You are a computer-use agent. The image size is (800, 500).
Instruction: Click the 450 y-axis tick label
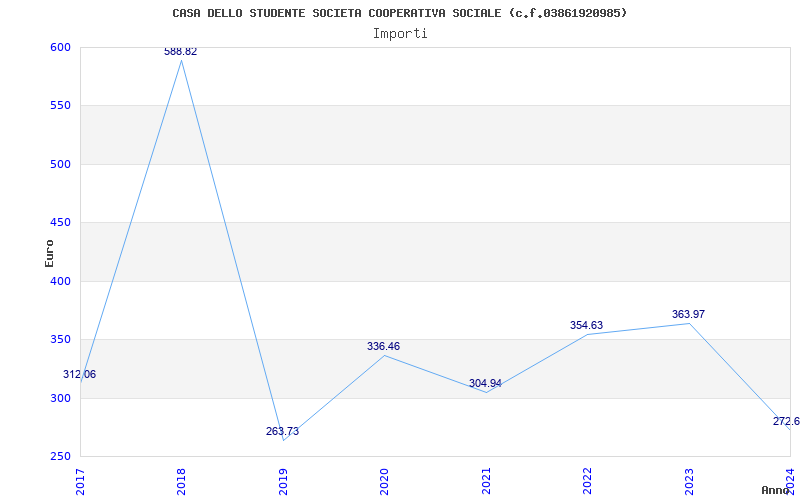(60, 222)
